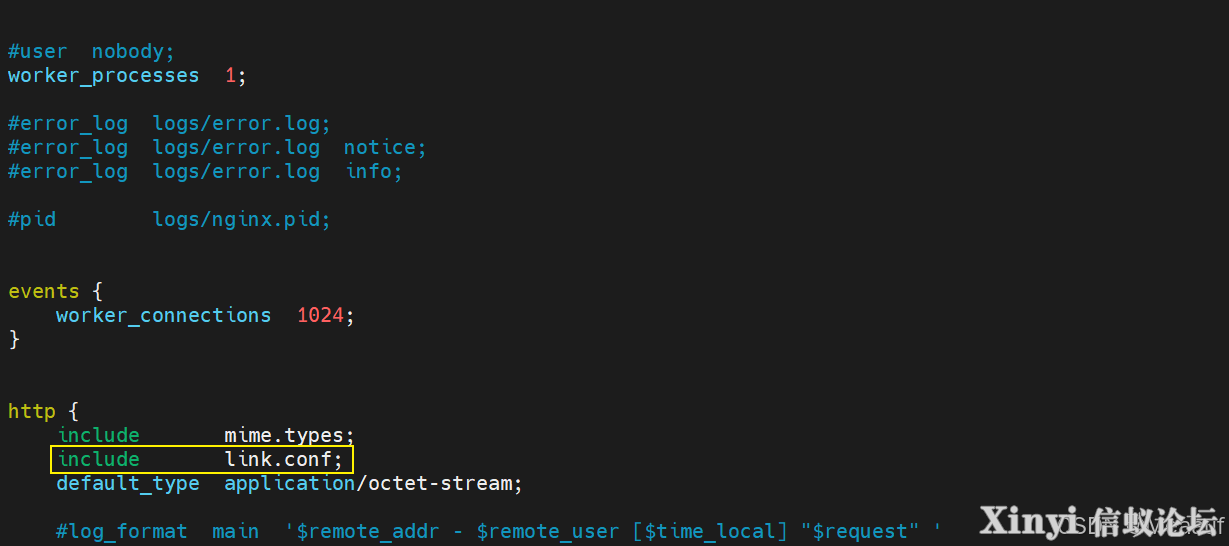Click 'mime.types;' include value
Screen dimensions: 1229x546
point(289,436)
